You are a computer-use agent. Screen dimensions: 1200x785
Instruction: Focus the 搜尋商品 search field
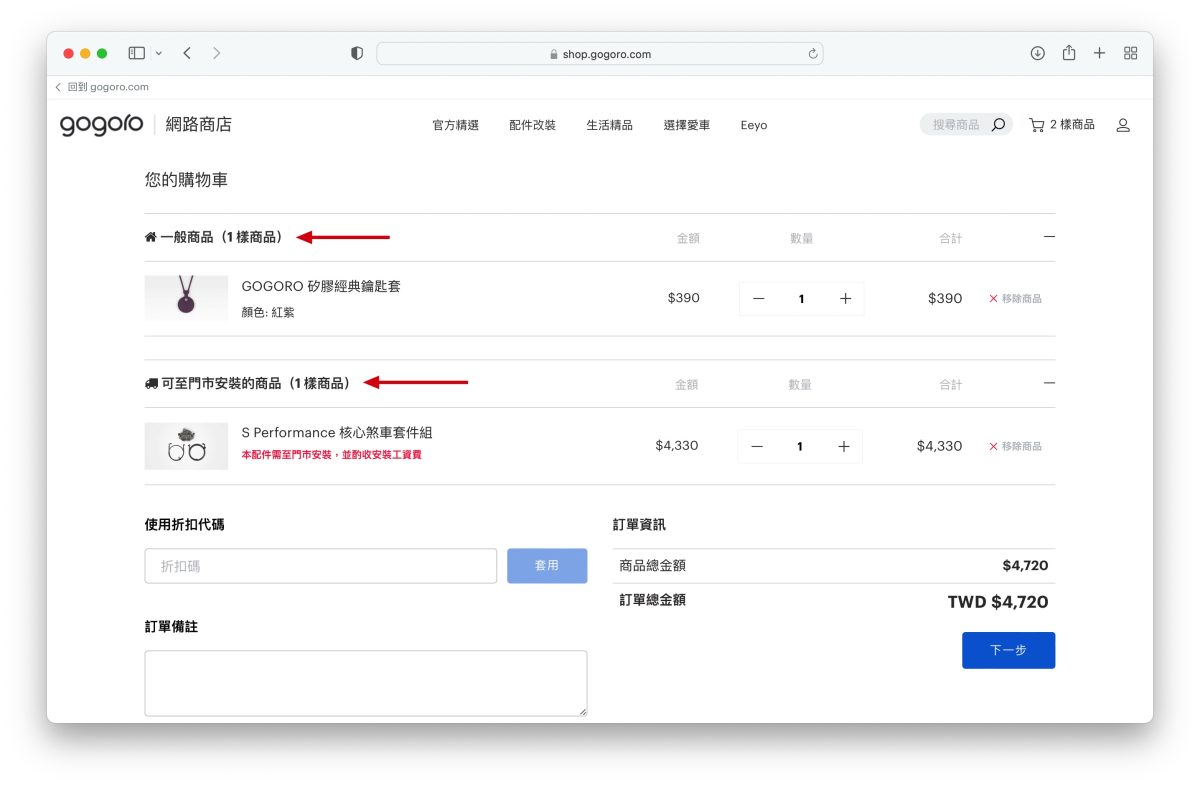point(955,125)
